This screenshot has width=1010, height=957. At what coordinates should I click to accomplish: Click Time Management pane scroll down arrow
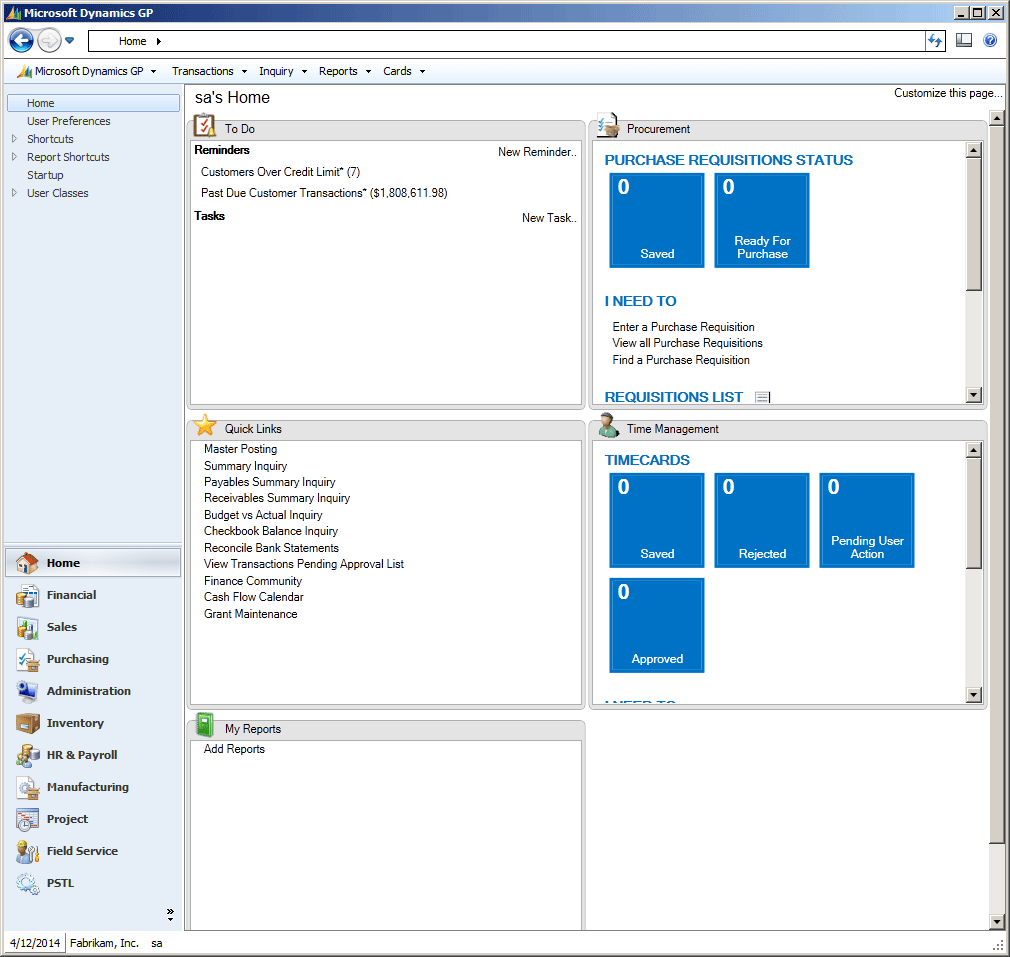tap(973, 694)
